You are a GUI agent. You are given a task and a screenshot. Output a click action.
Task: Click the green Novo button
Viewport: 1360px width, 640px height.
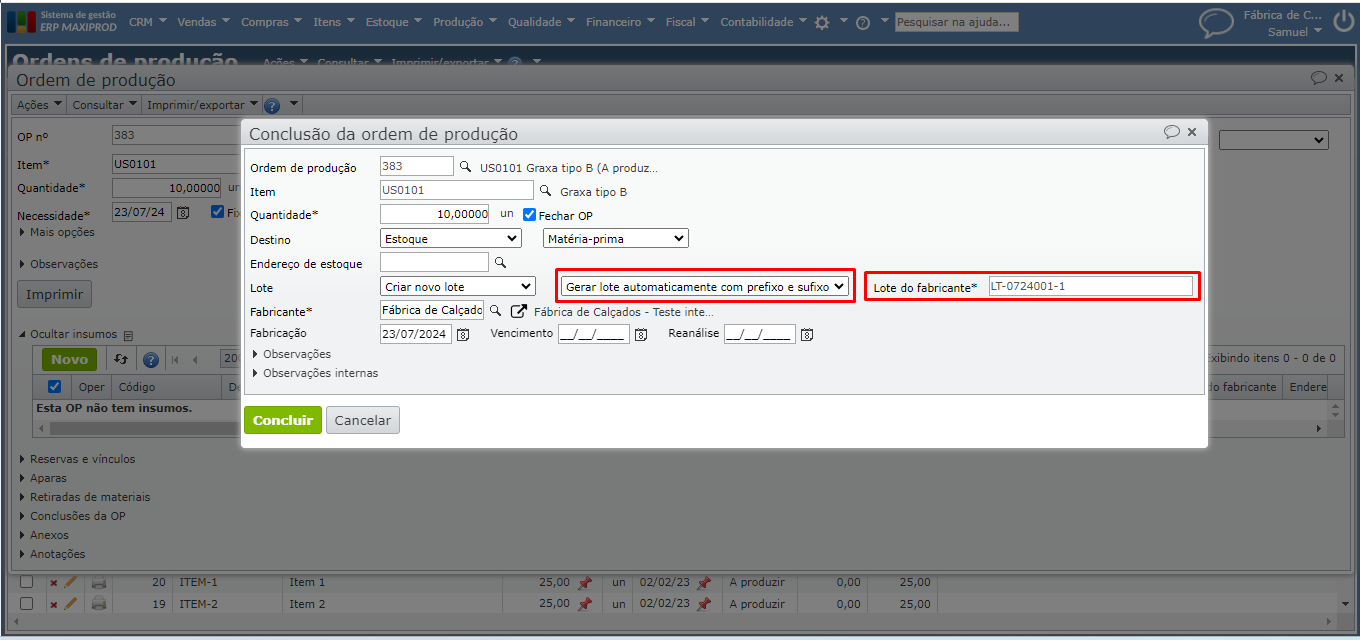70,360
